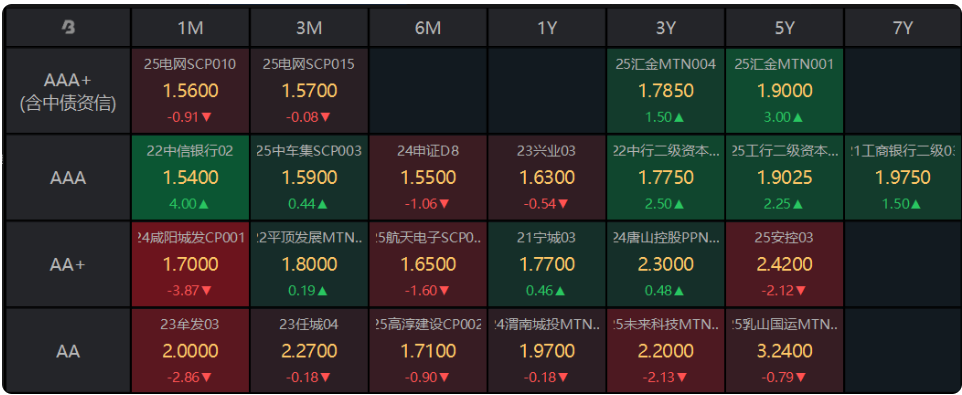The image size is (962, 395).
Task: Open the 24申证D8 bond cell
Action: coord(428,178)
